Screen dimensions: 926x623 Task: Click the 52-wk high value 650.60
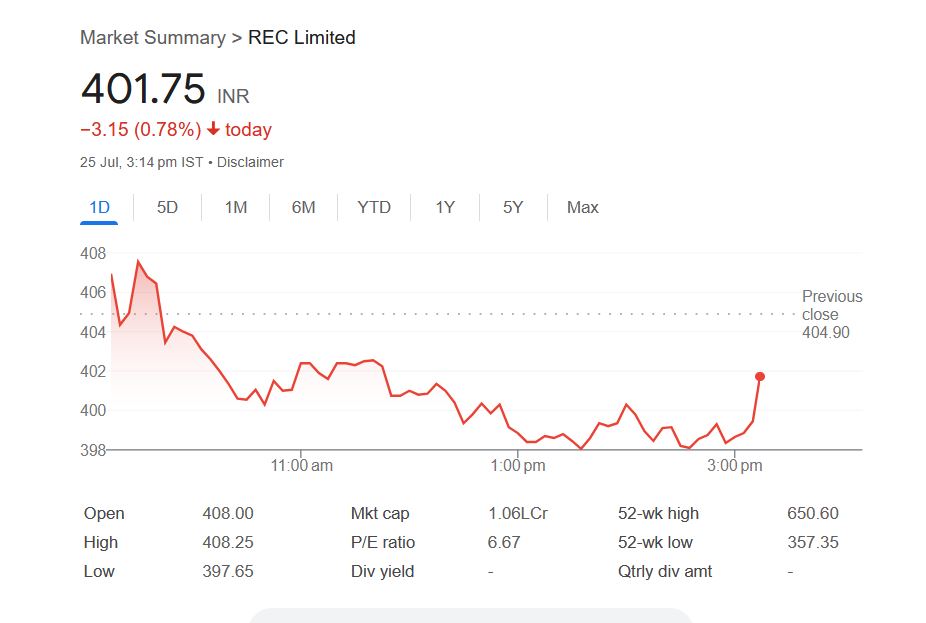pyautogui.click(x=813, y=513)
